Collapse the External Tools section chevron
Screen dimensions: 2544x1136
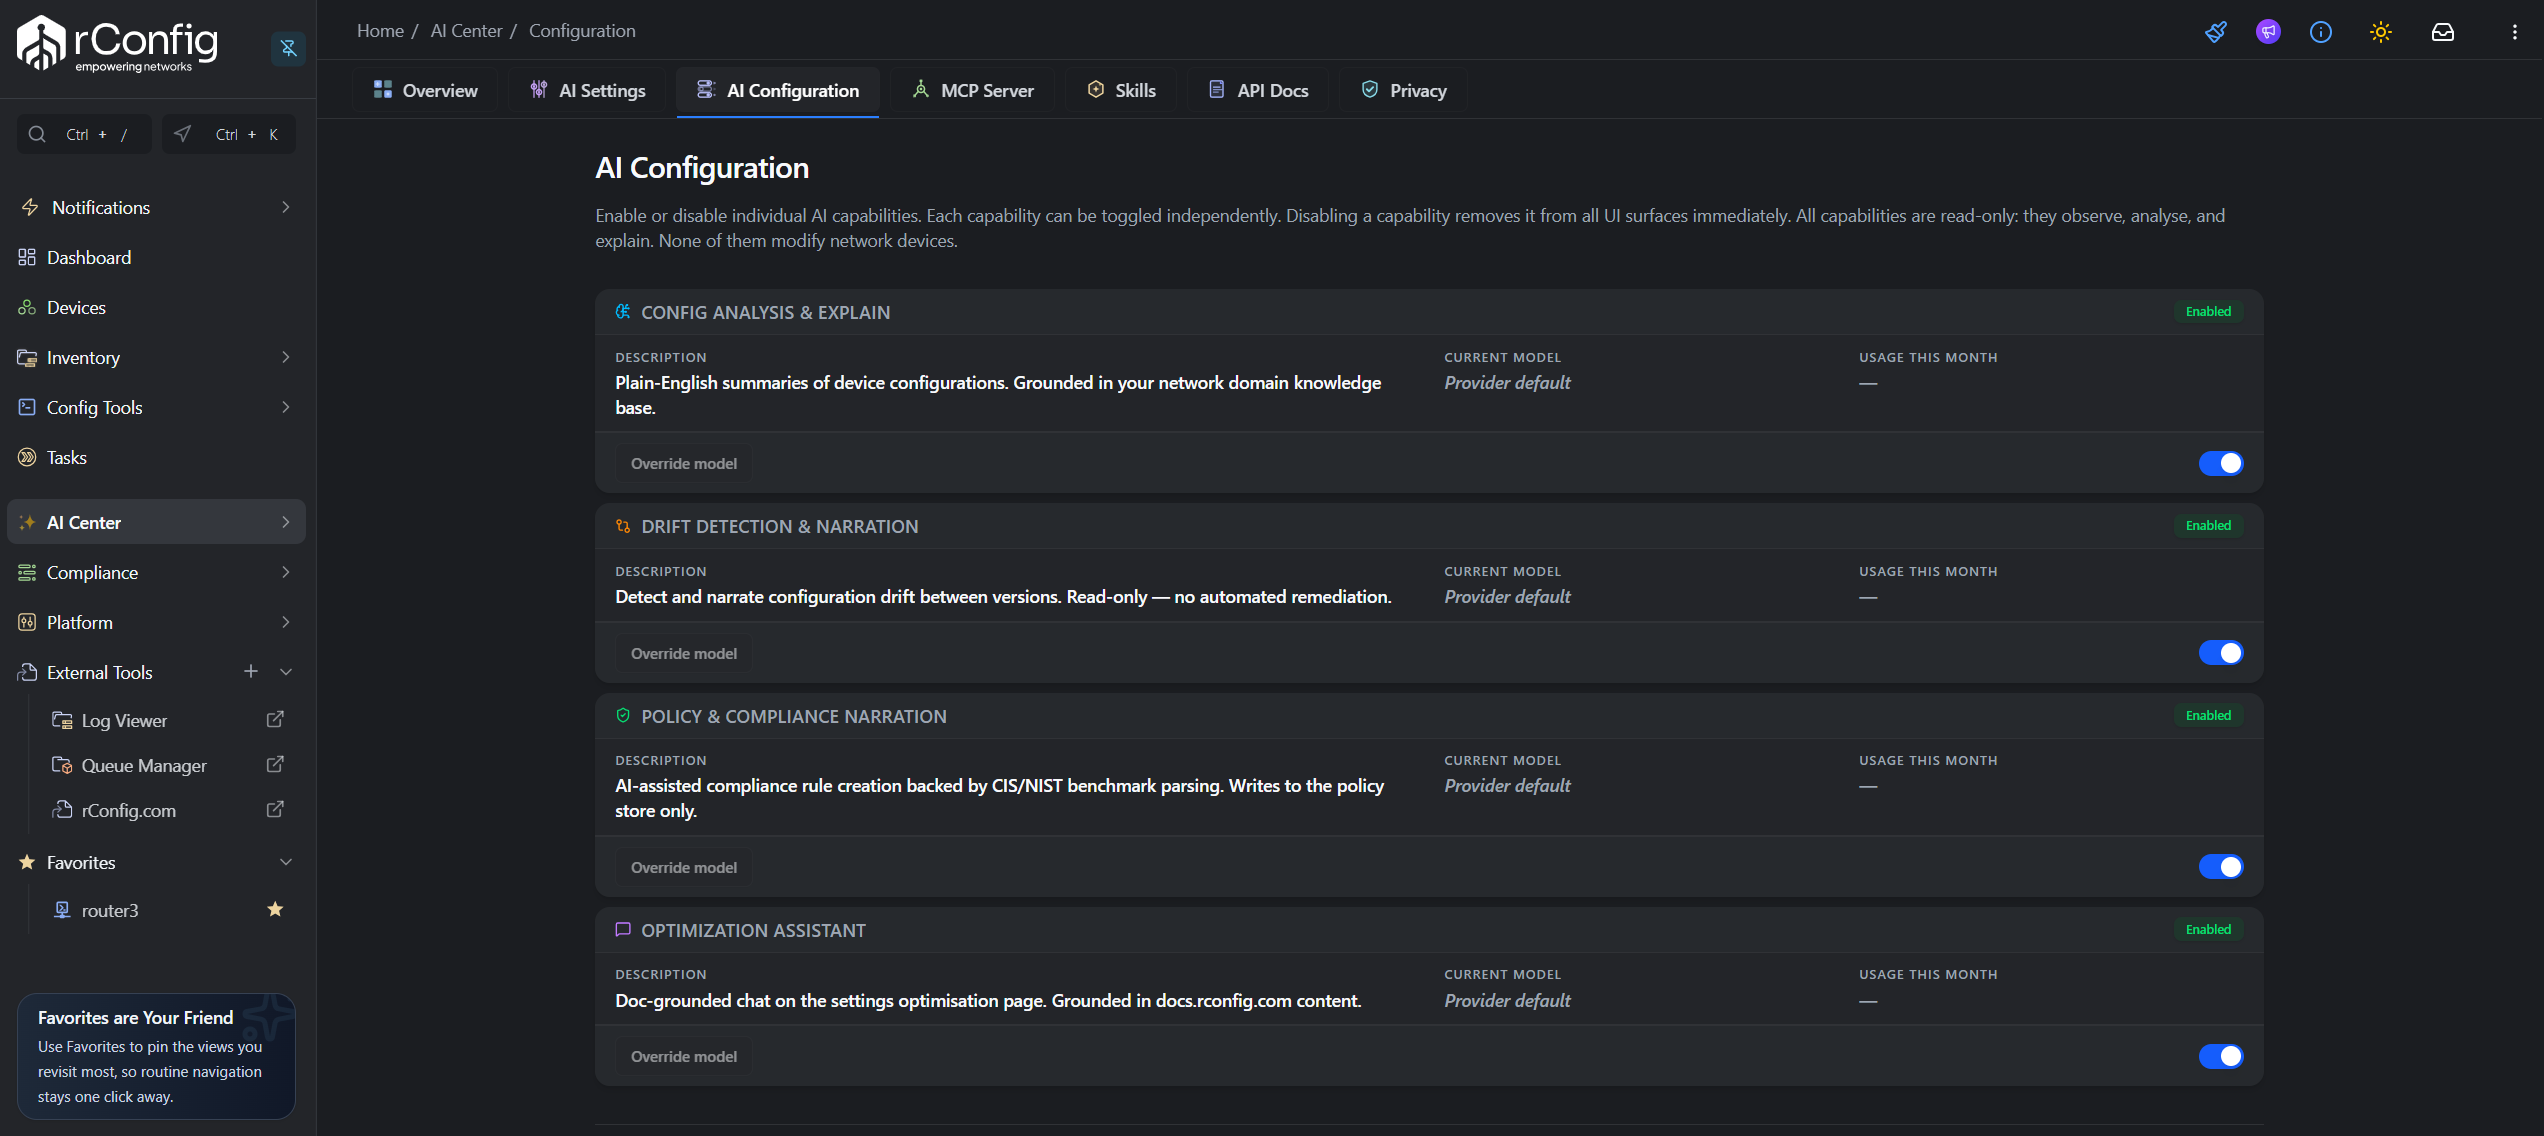[286, 672]
